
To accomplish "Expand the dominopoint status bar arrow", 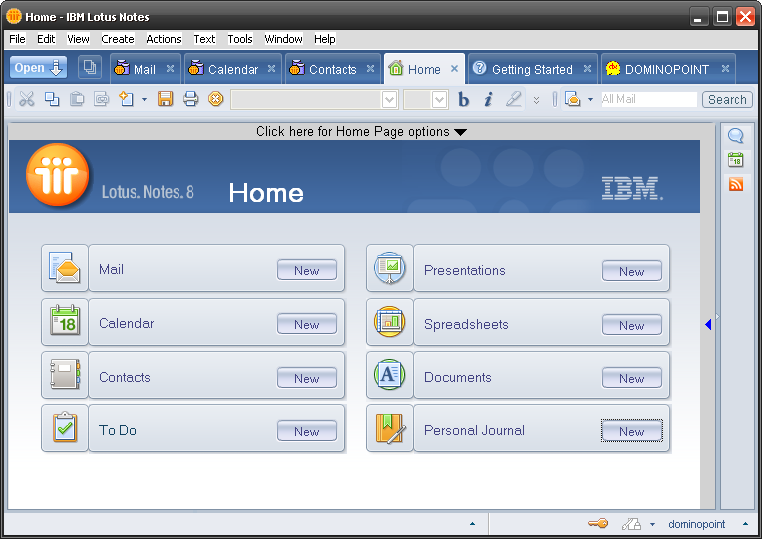I will click(745, 523).
